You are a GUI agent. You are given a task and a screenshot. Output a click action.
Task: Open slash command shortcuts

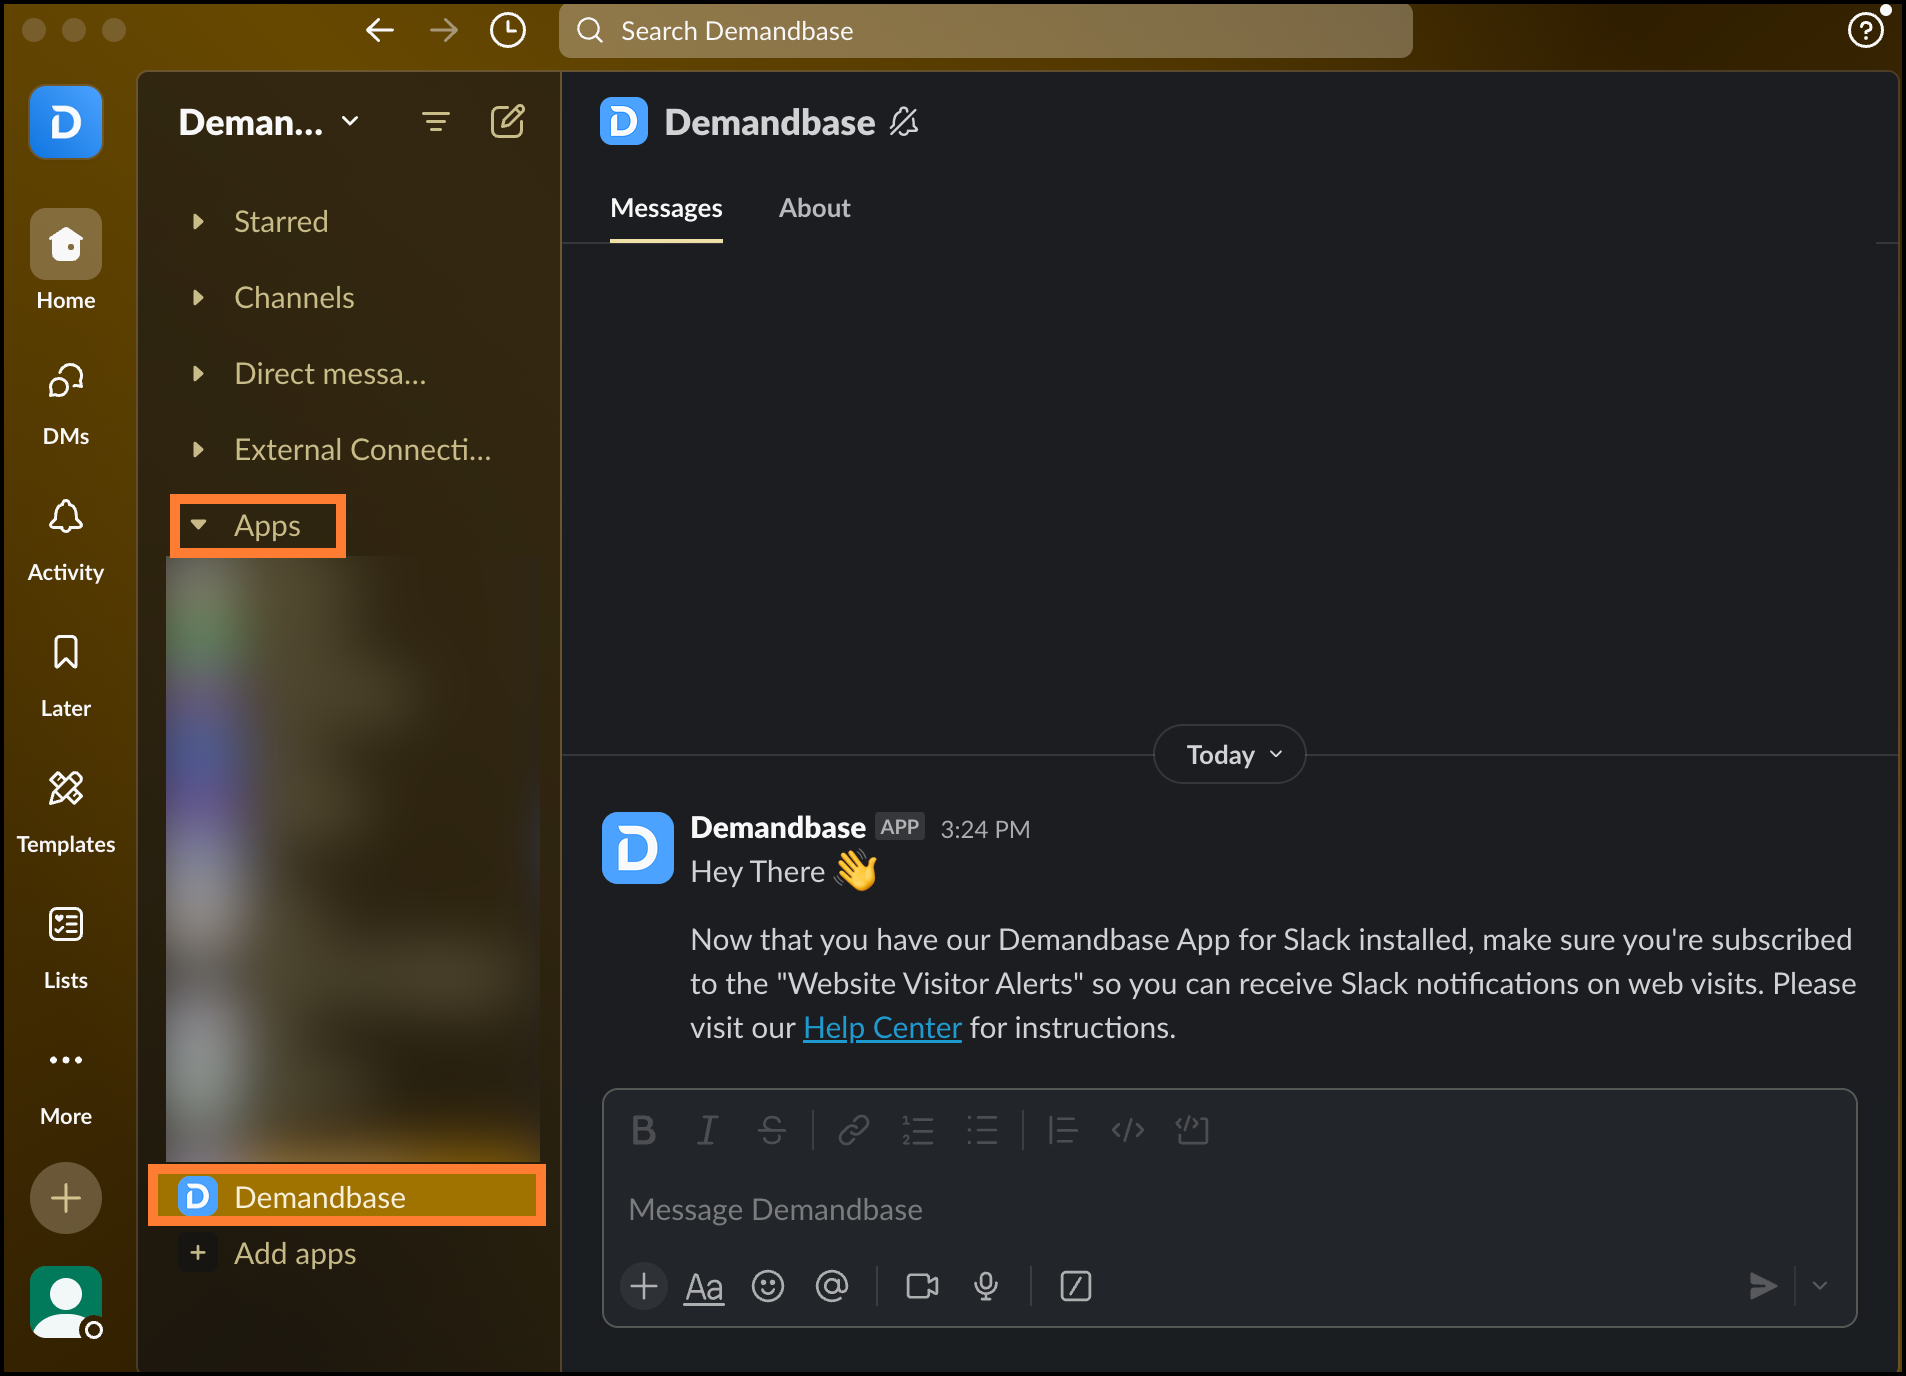coord(1075,1286)
